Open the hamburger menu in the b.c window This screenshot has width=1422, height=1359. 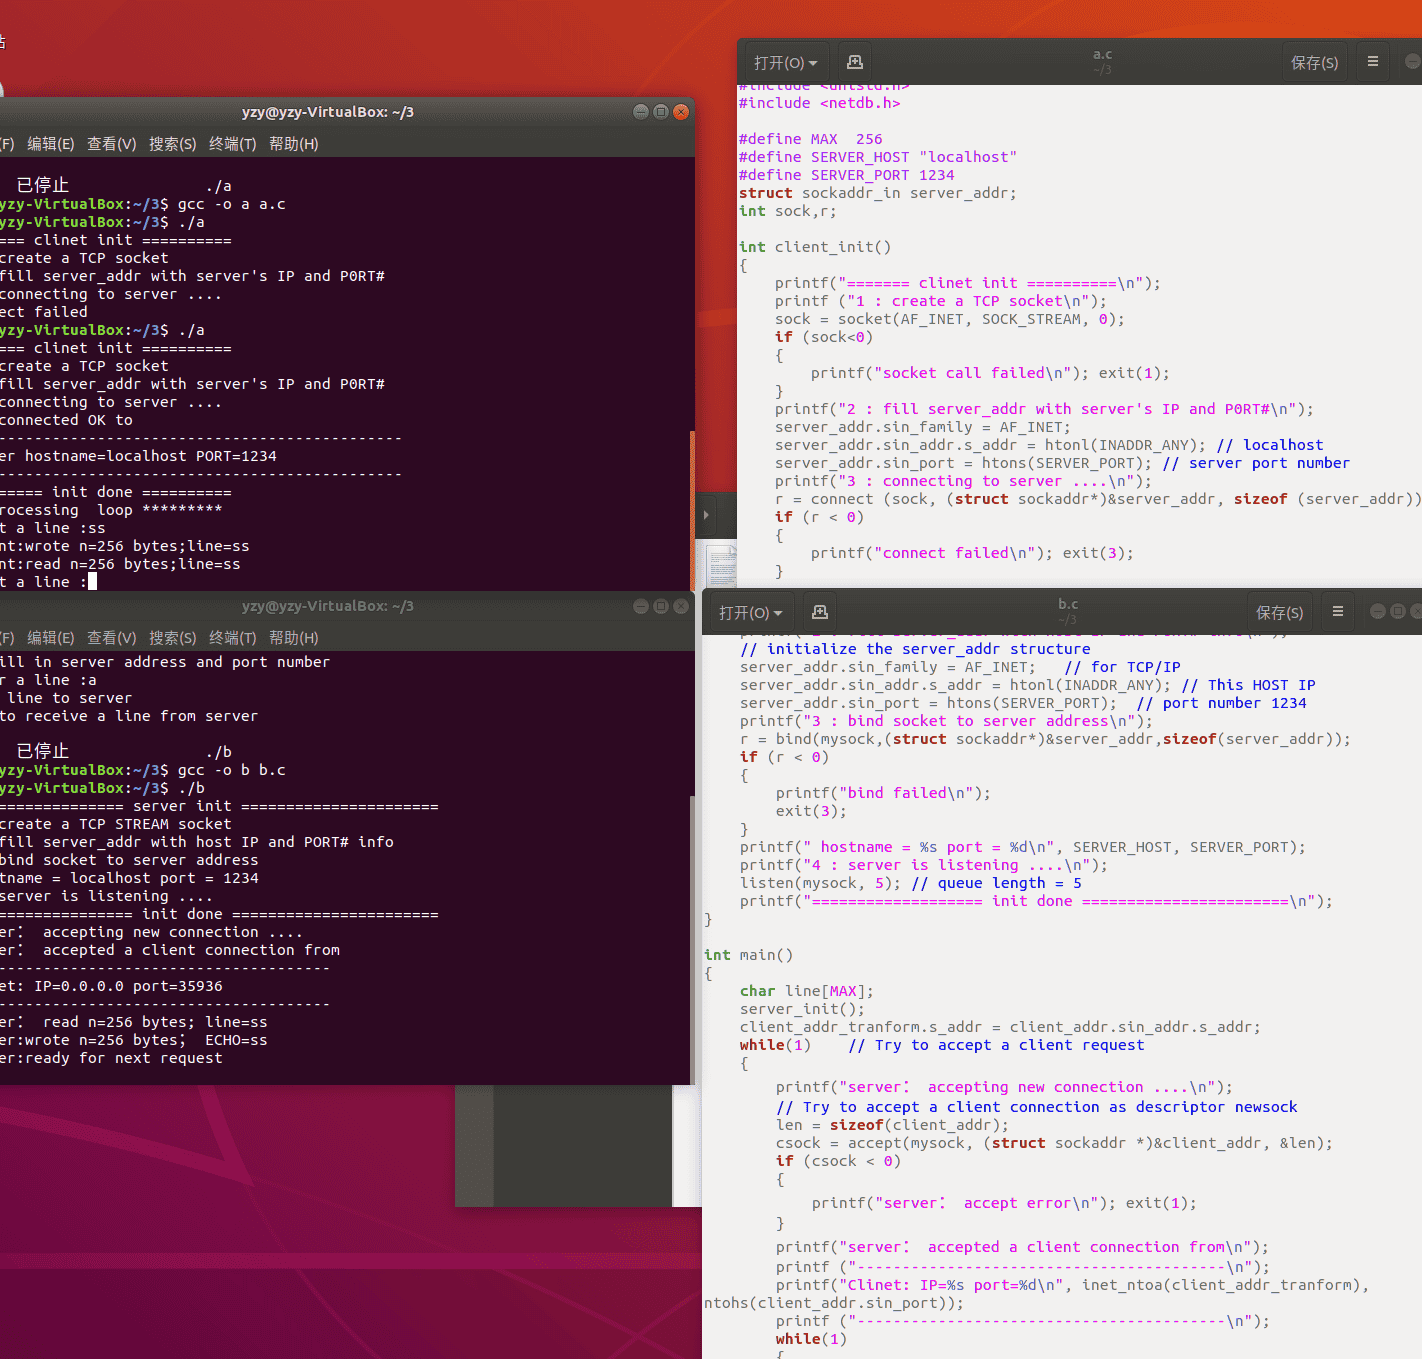pos(1338,611)
